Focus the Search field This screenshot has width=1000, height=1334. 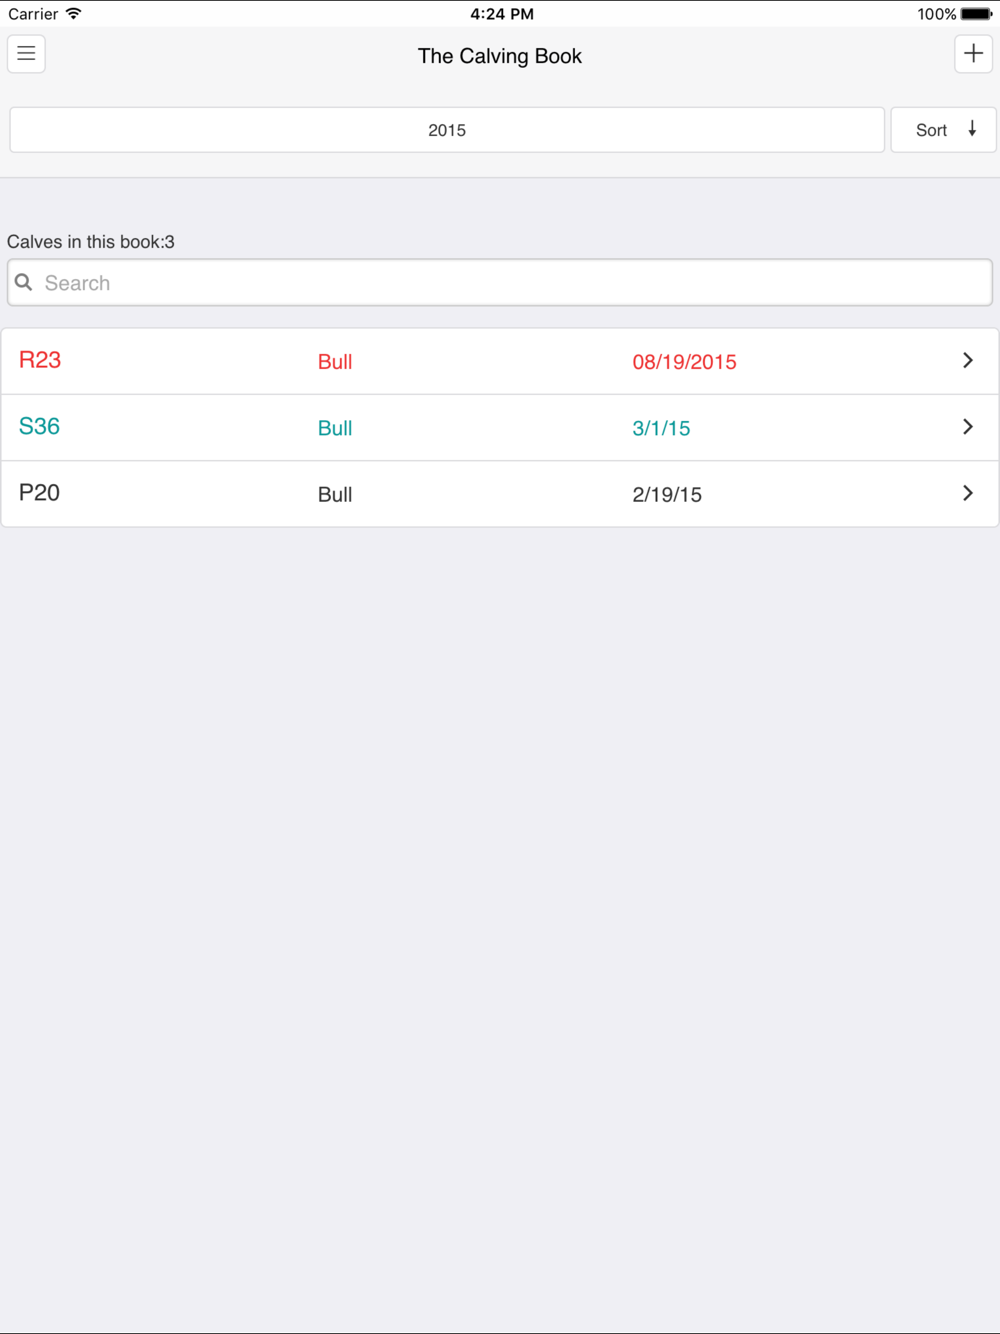coord(500,283)
